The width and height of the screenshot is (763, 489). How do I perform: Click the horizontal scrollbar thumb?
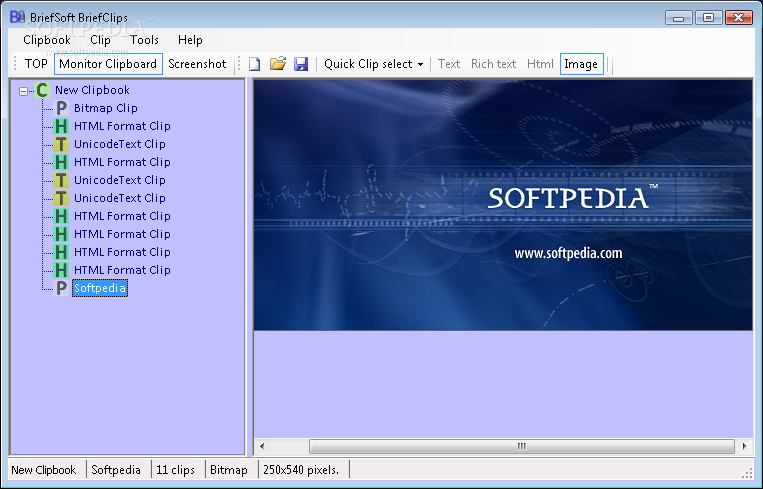[522, 446]
